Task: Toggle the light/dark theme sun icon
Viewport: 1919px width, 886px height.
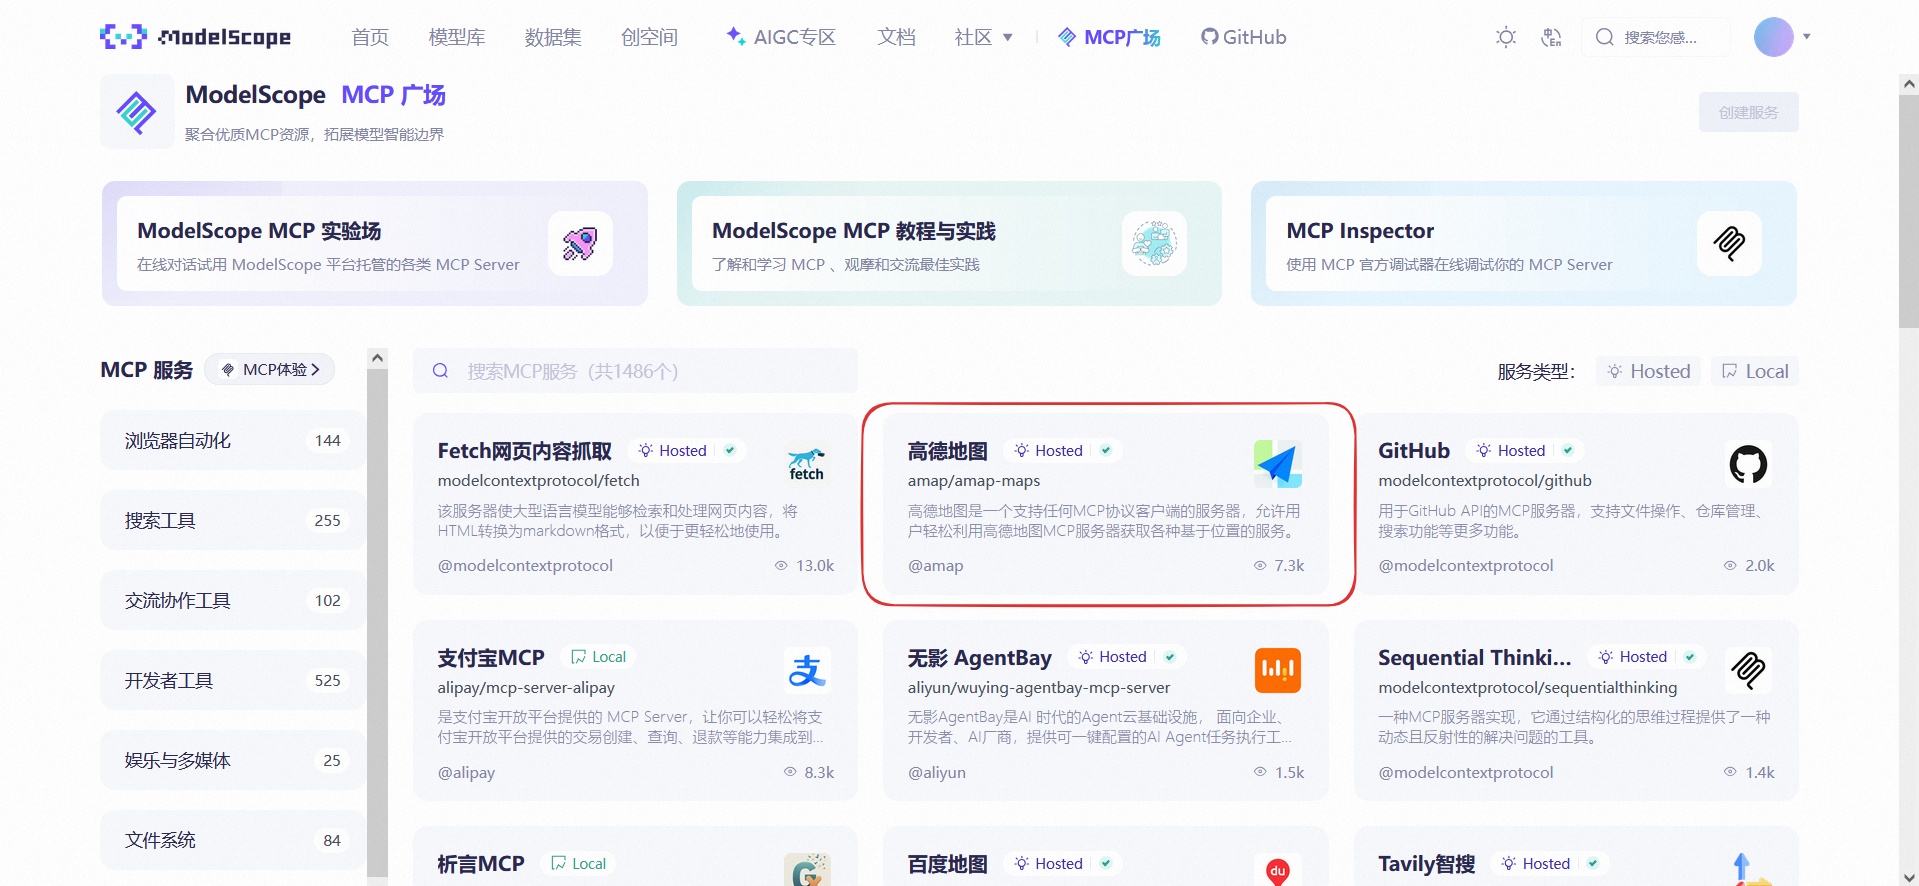Action: pos(1506,37)
